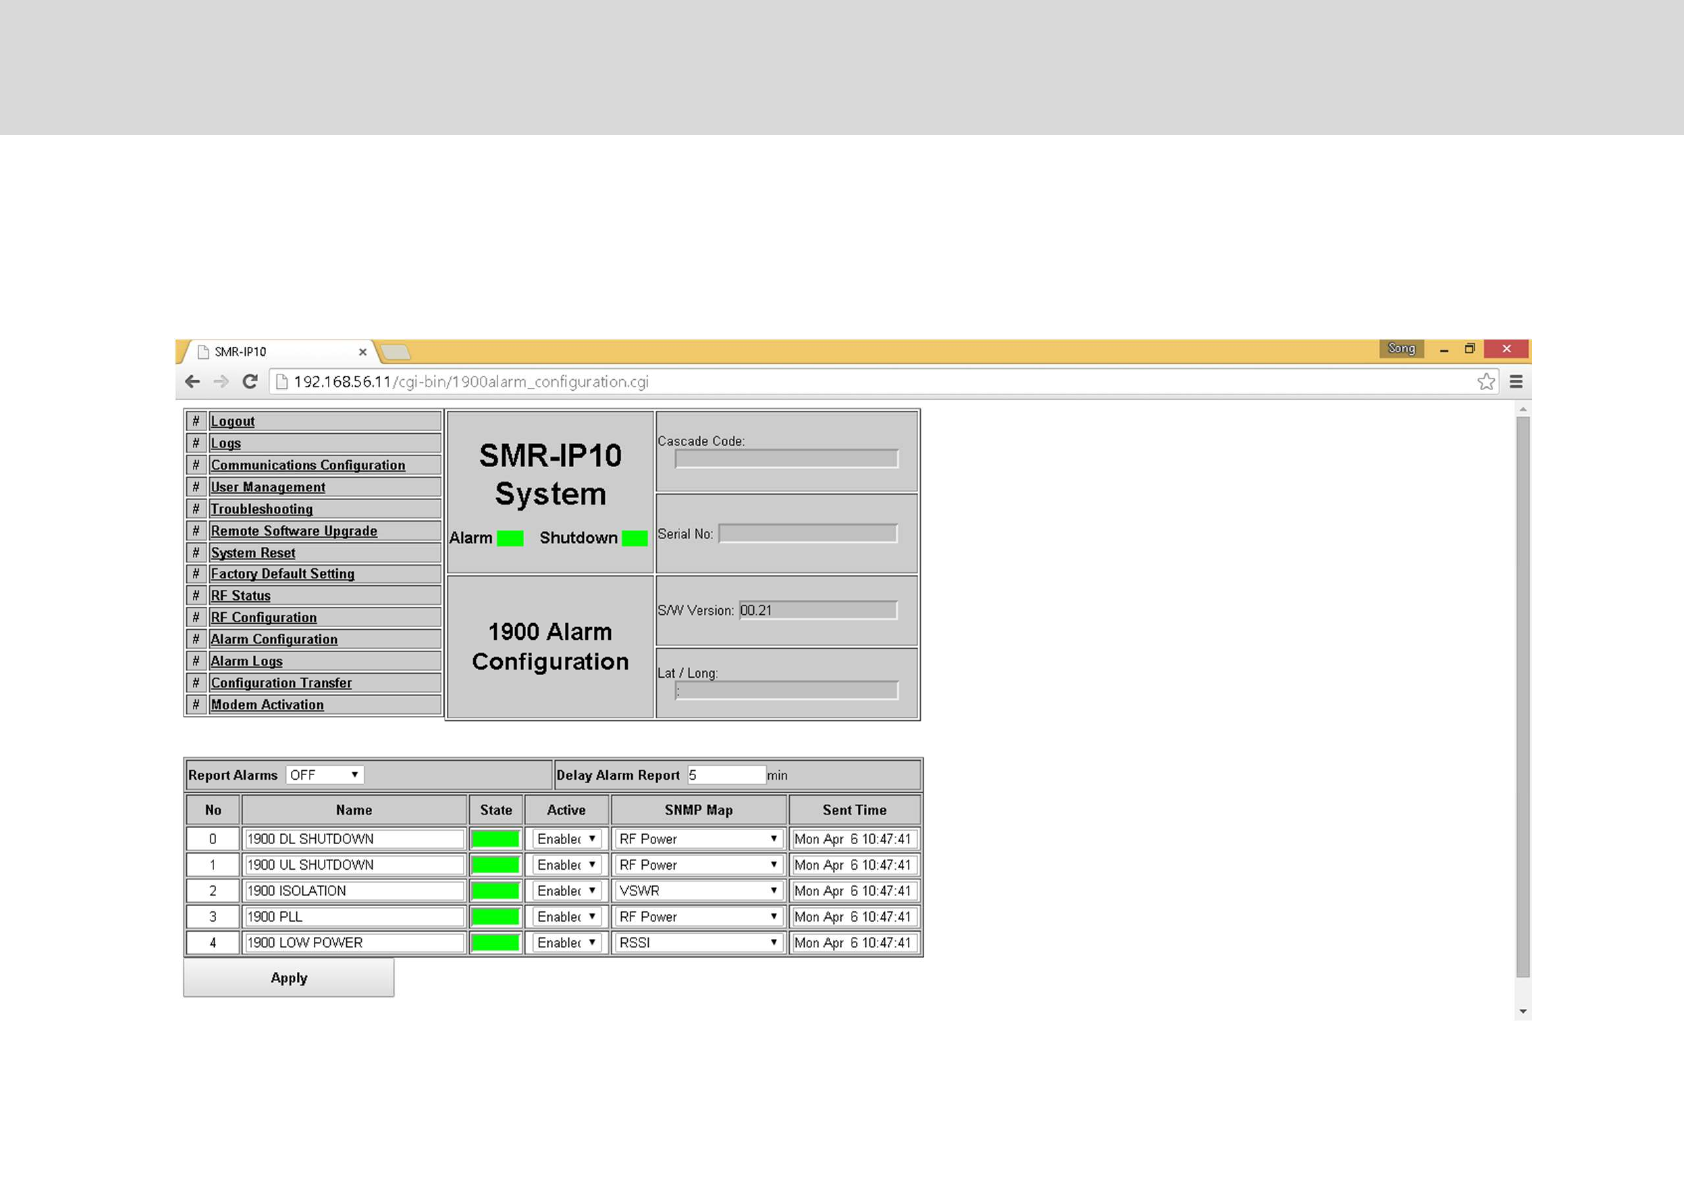The width and height of the screenshot is (1684, 1190).
Task: Open Remote Software Upgrade
Action: pyautogui.click(x=293, y=531)
